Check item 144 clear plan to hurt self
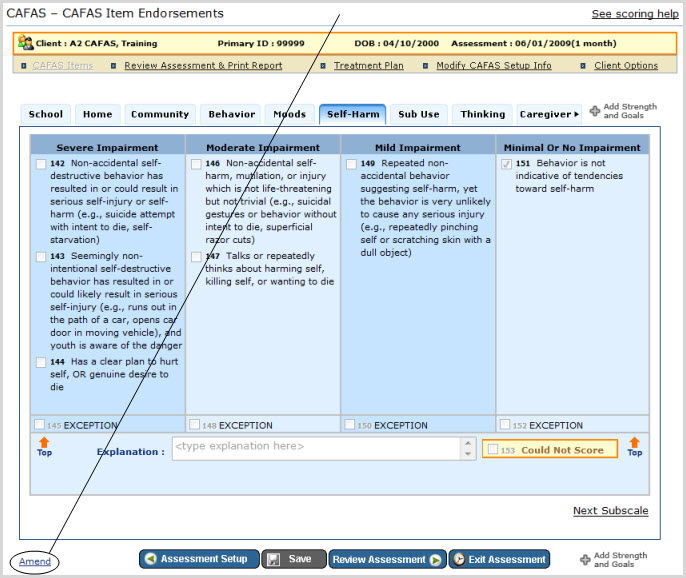This screenshot has width=686, height=578. [41, 362]
